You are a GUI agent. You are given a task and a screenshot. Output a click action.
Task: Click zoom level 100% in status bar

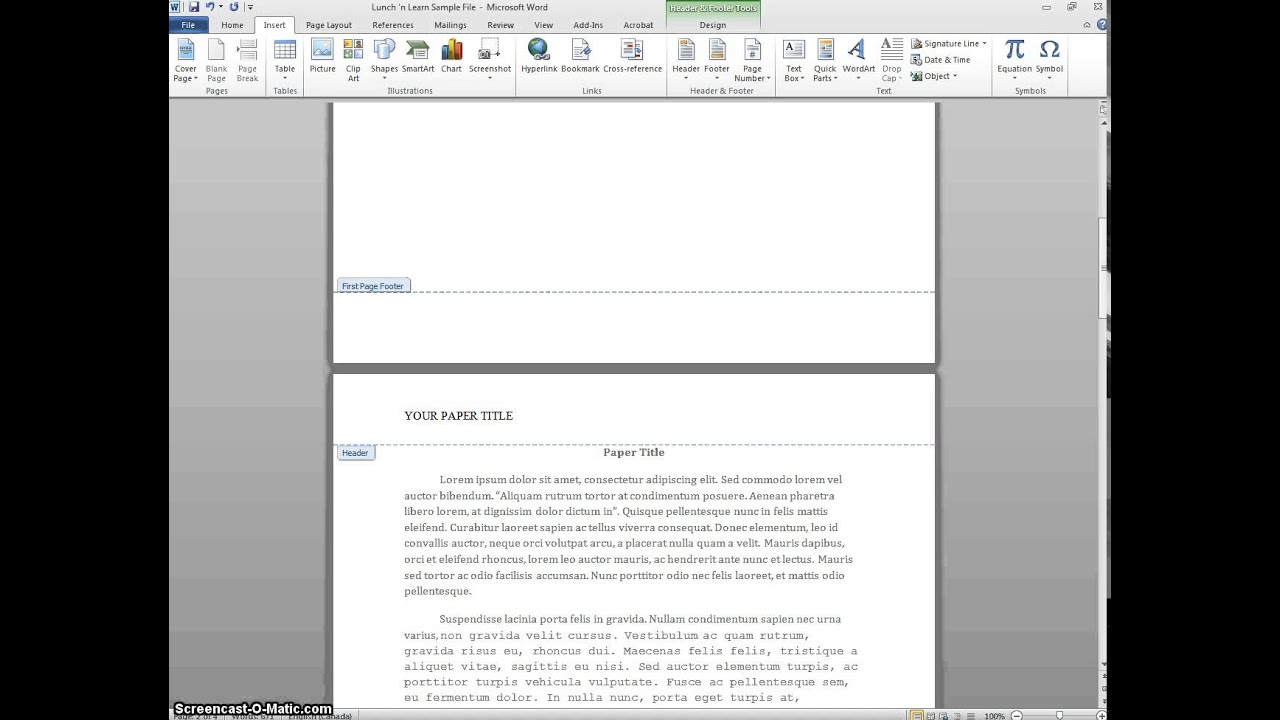tap(994, 716)
